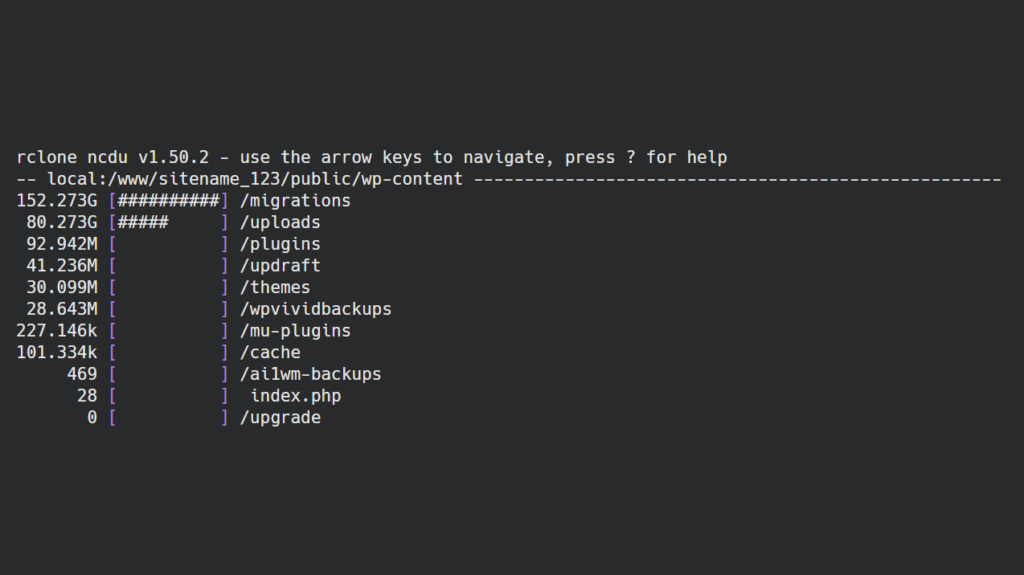Click the half-filled usage bar for uploads
Viewport: 1024px width, 575px height.
(x=168, y=222)
